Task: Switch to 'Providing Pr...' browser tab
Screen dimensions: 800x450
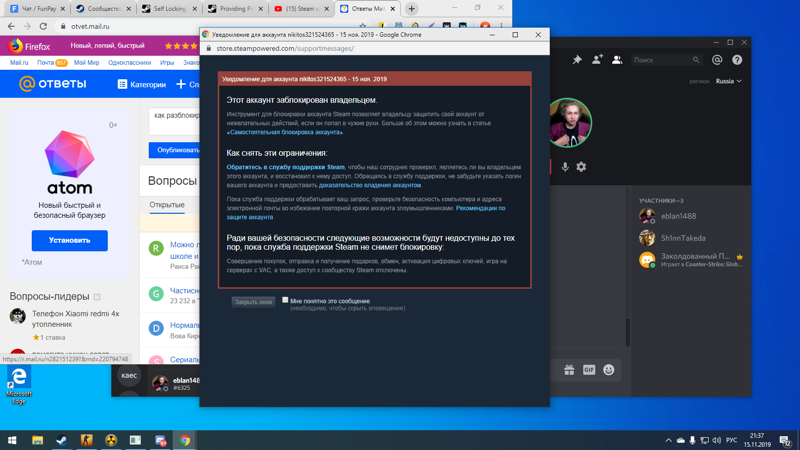Action: coord(235,9)
